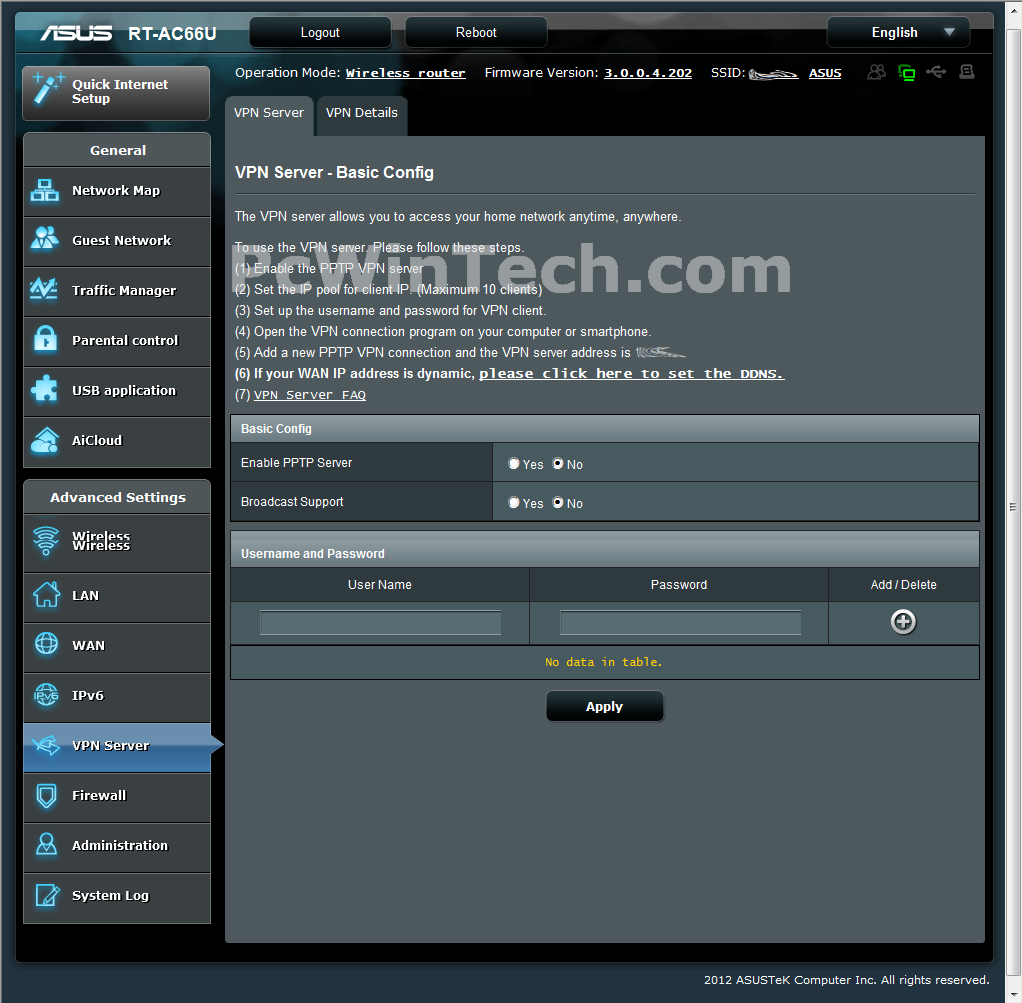This screenshot has height=1003, width=1022.
Task: Click the Quick Internet Setup wand icon
Action: pos(48,89)
